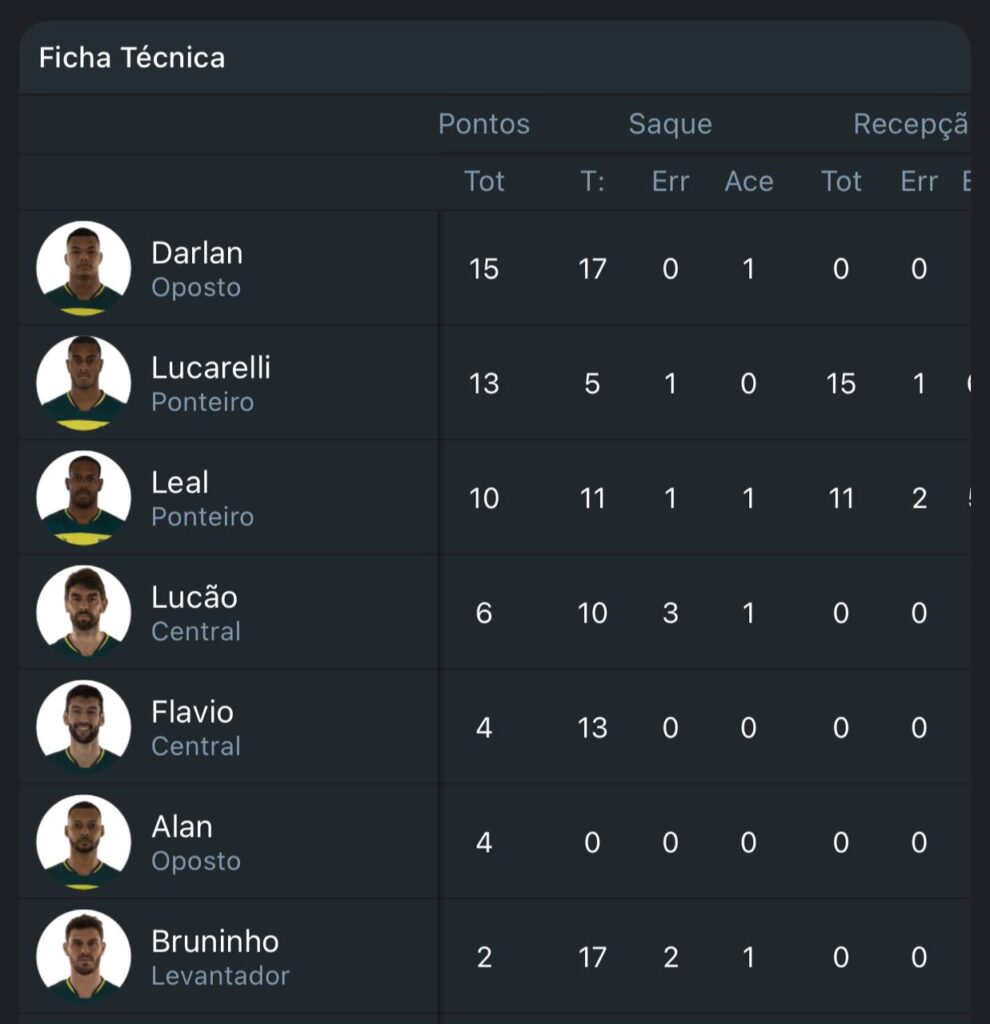This screenshot has height=1024, width=990.
Task: Open Alan's avatar image
Action: coord(84,842)
